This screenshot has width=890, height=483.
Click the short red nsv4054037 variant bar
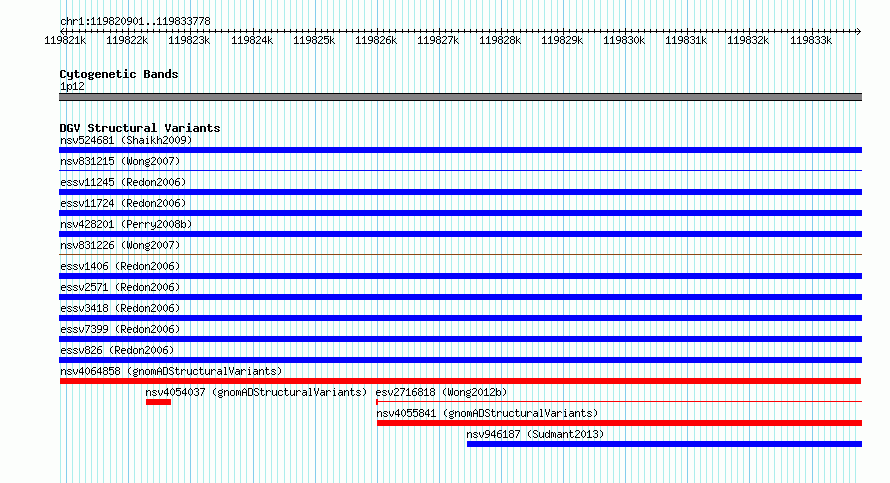158,402
